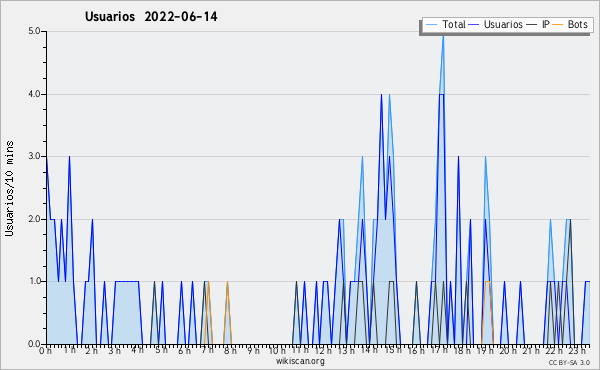
Task: Click the x-axis label '18 h'
Action: click(462, 351)
